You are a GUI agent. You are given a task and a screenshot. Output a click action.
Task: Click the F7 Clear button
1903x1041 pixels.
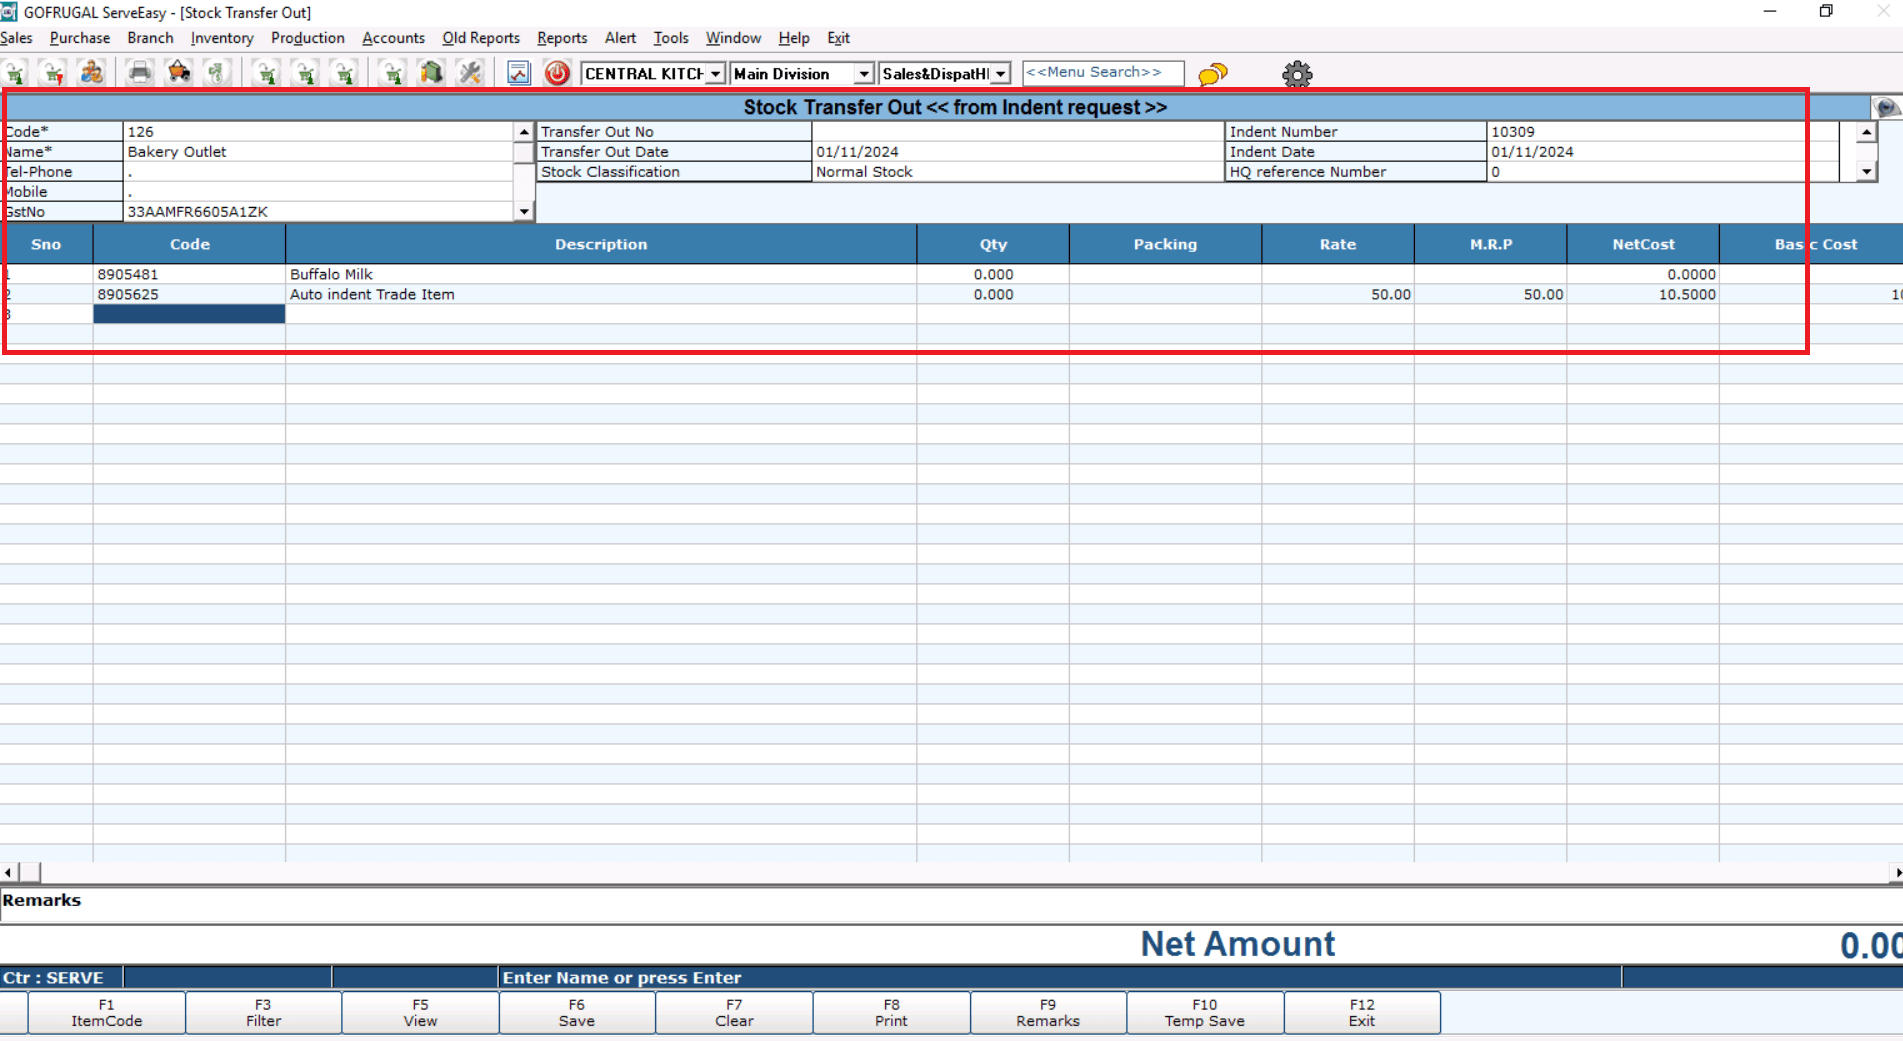point(734,1012)
